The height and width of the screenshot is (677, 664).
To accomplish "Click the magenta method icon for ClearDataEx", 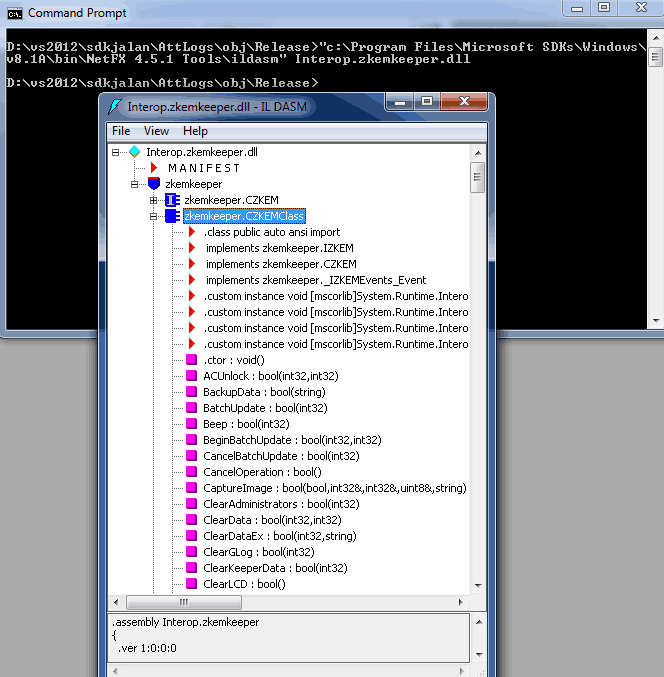I will coord(191,535).
